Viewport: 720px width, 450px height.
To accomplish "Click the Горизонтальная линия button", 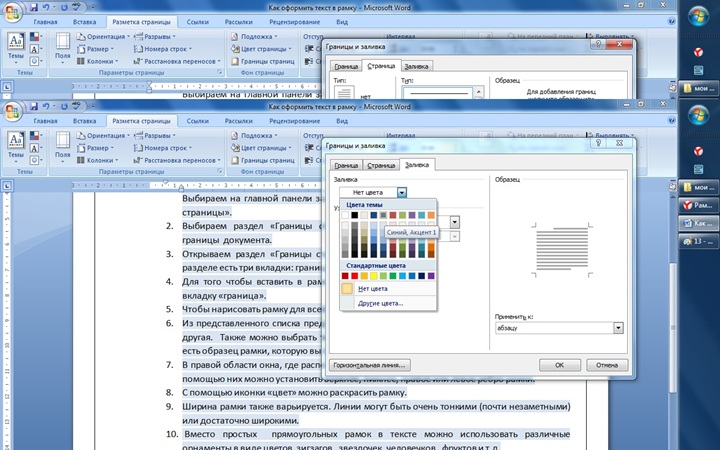I will (370, 365).
